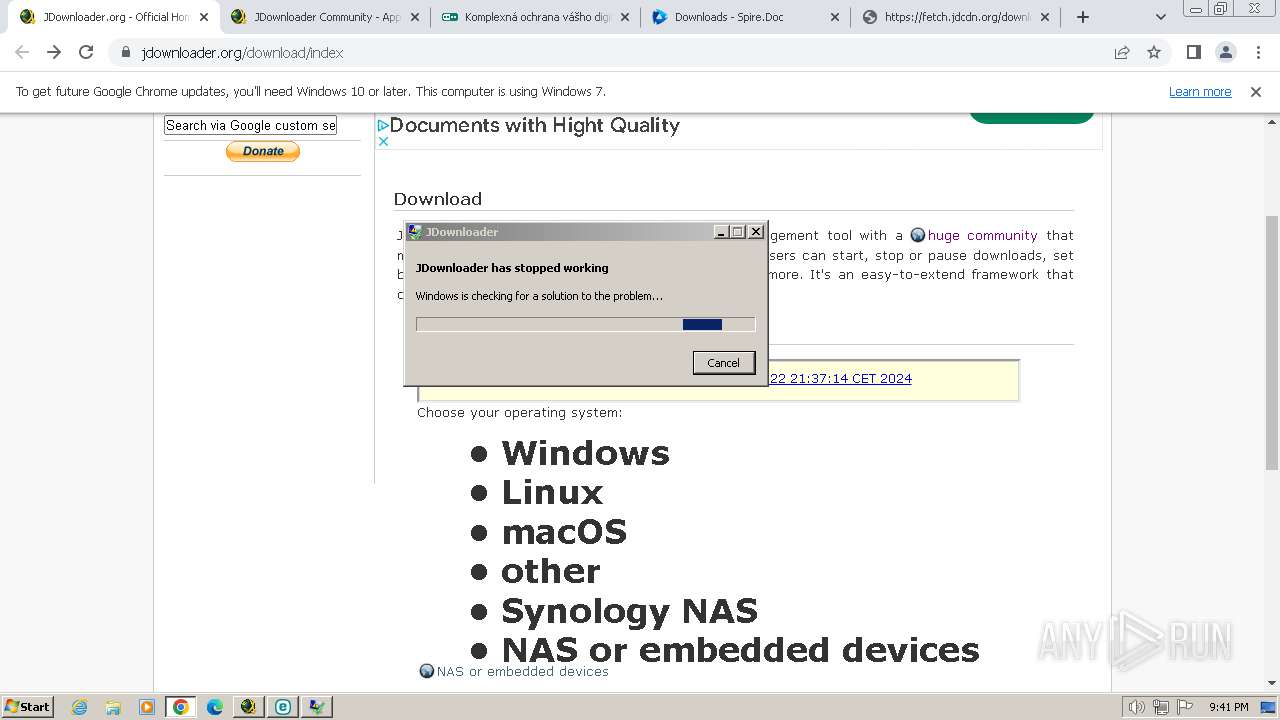Screen dimensions: 1280x720
Task: Choose Synology NAS option
Action: pos(629,610)
